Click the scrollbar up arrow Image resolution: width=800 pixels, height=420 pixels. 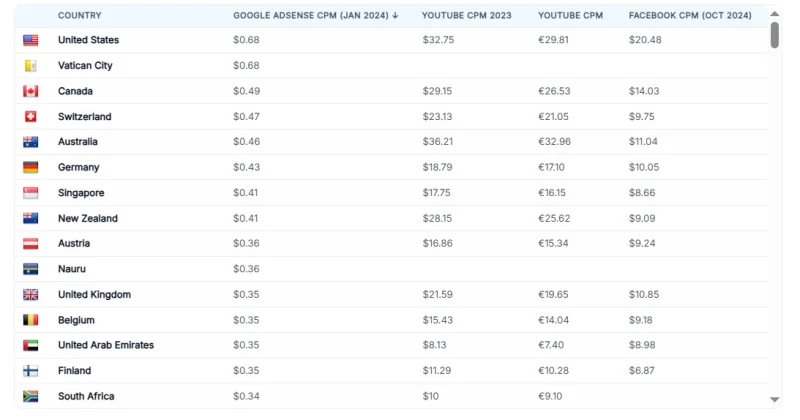click(774, 14)
